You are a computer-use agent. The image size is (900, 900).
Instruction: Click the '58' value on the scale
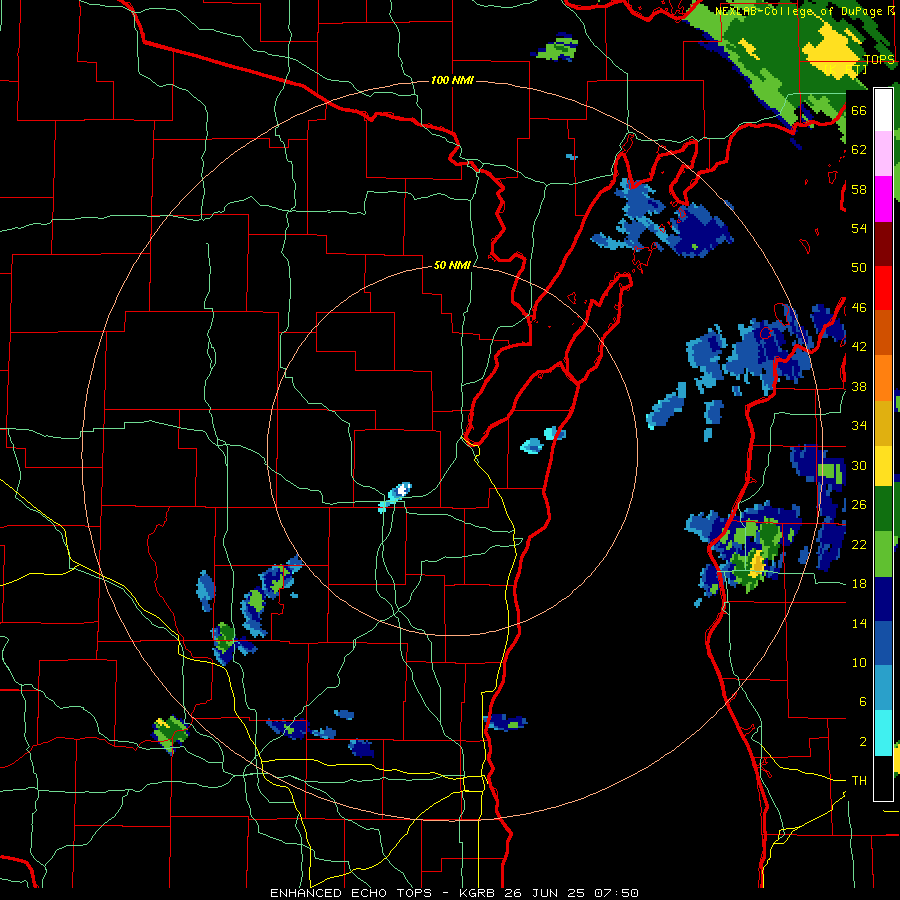[859, 189]
